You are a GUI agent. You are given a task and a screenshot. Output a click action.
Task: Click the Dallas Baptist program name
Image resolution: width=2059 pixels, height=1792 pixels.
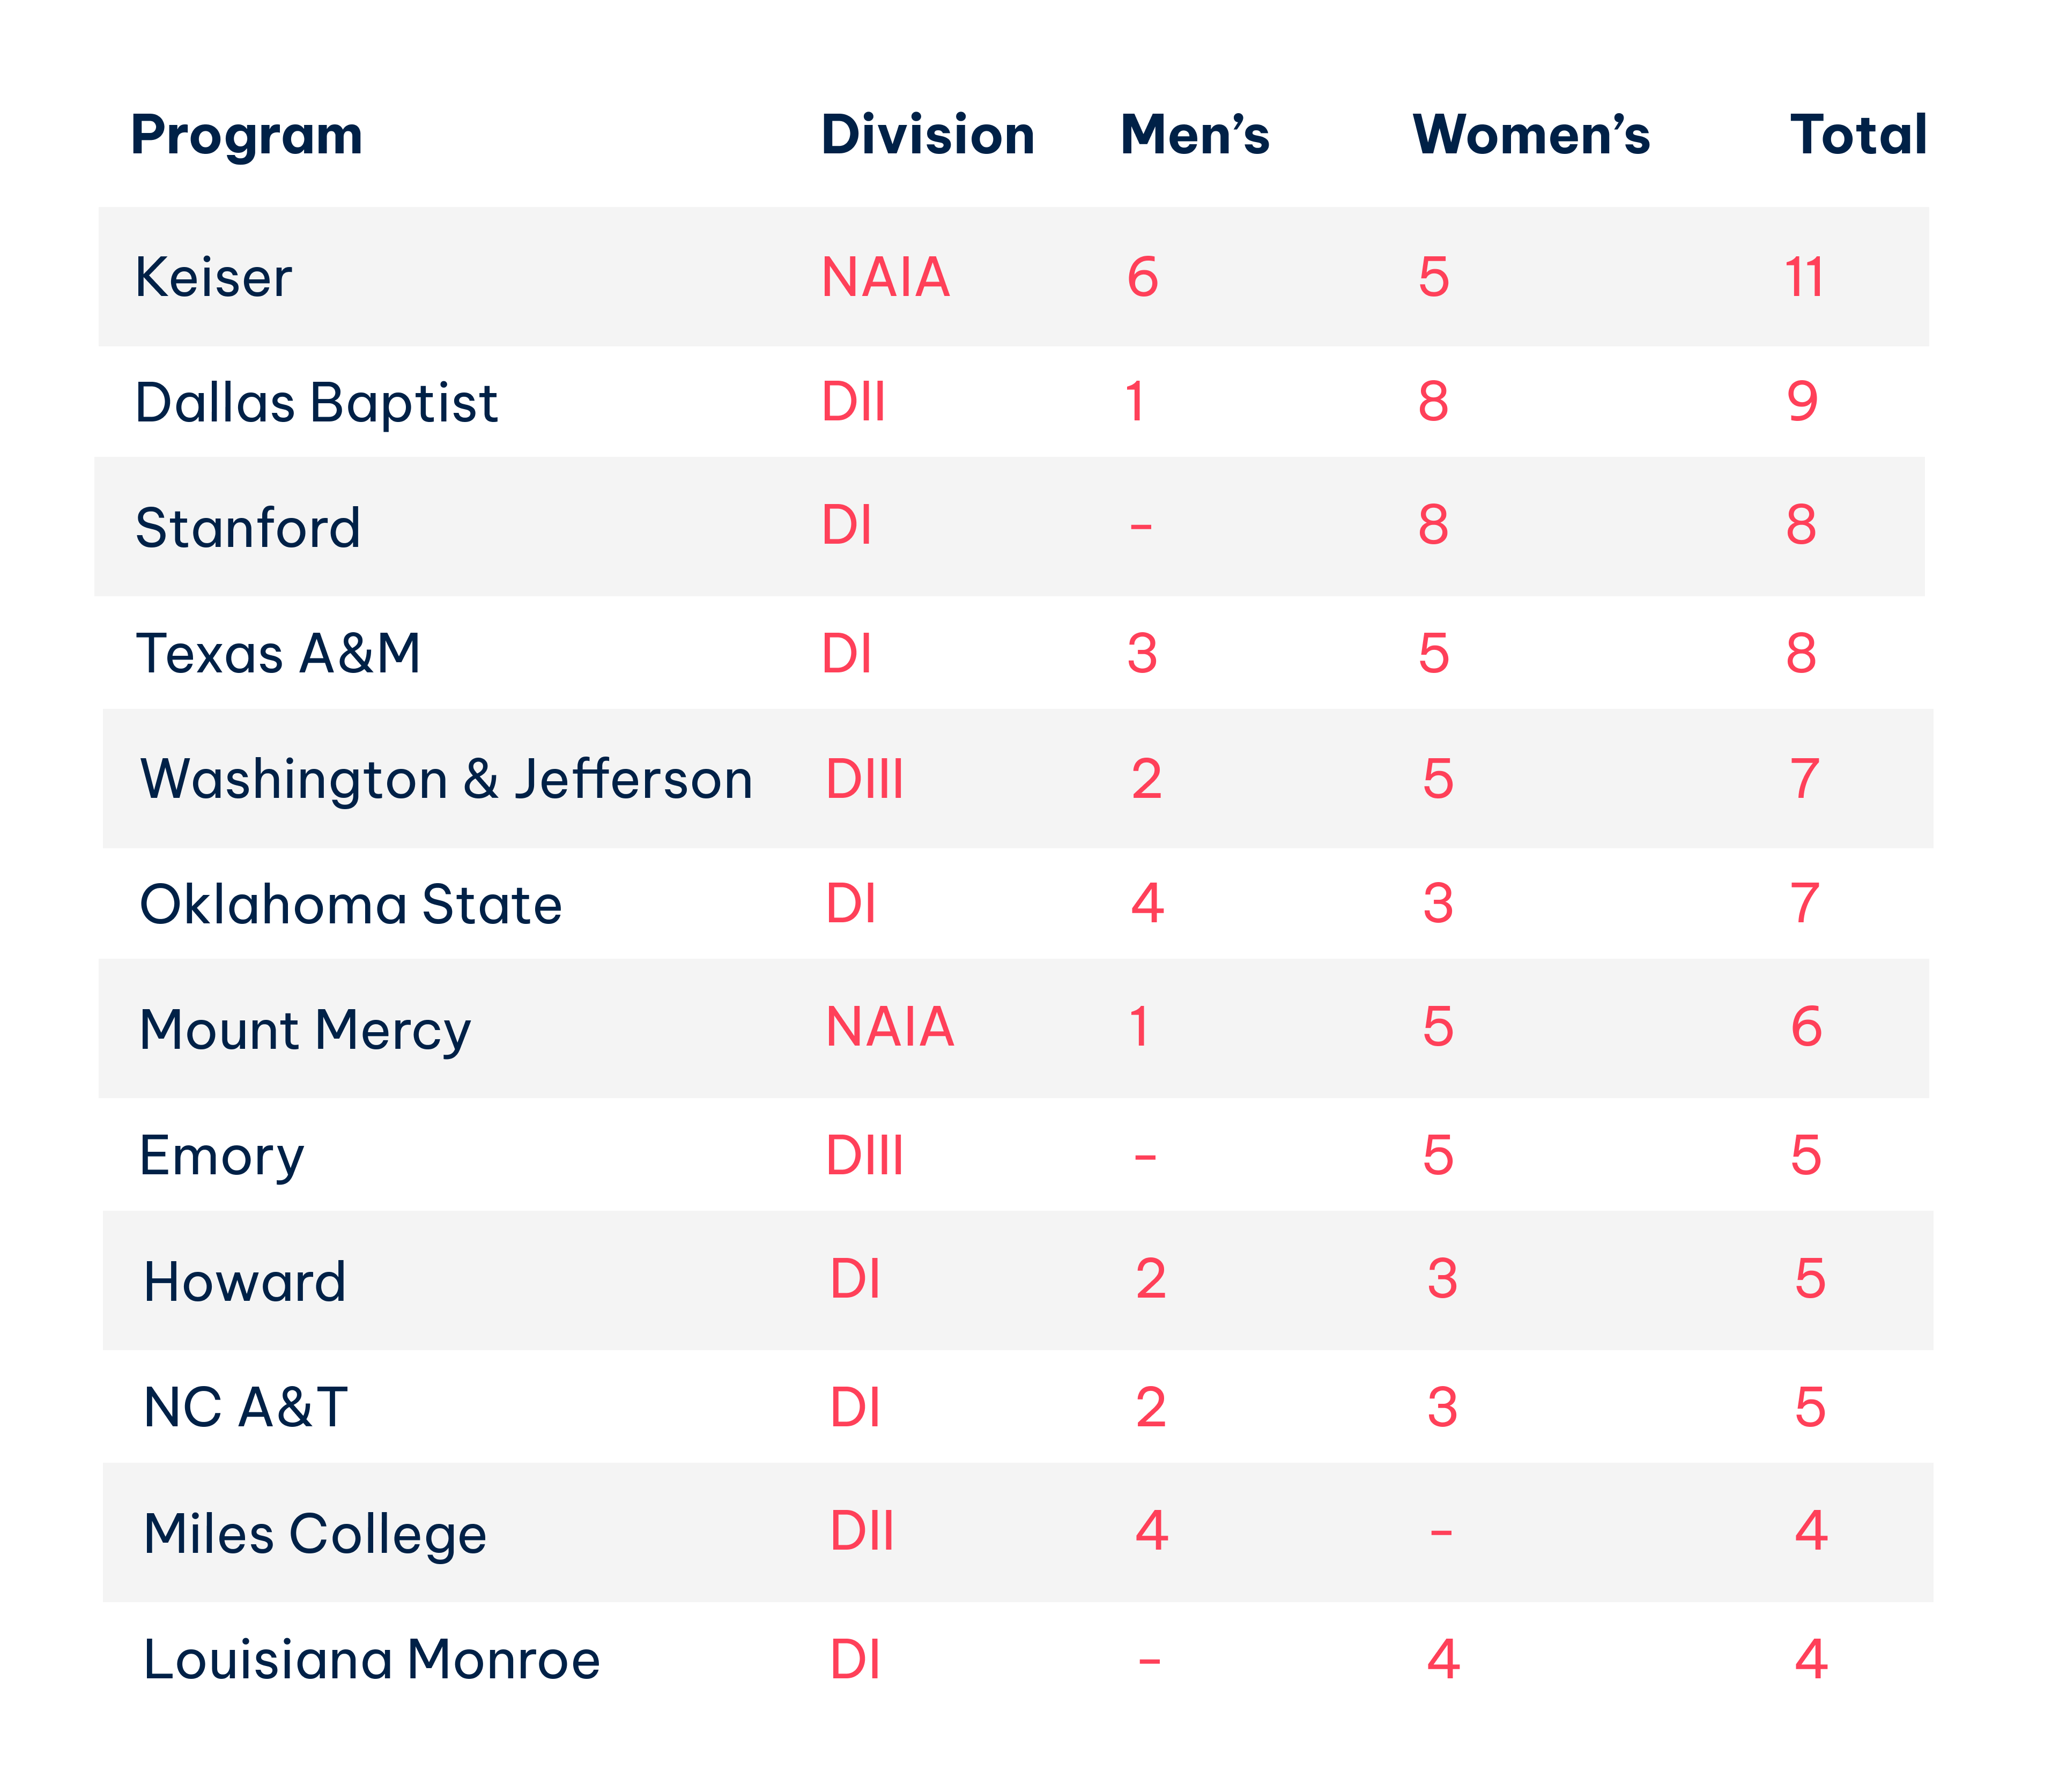[x=316, y=403]
